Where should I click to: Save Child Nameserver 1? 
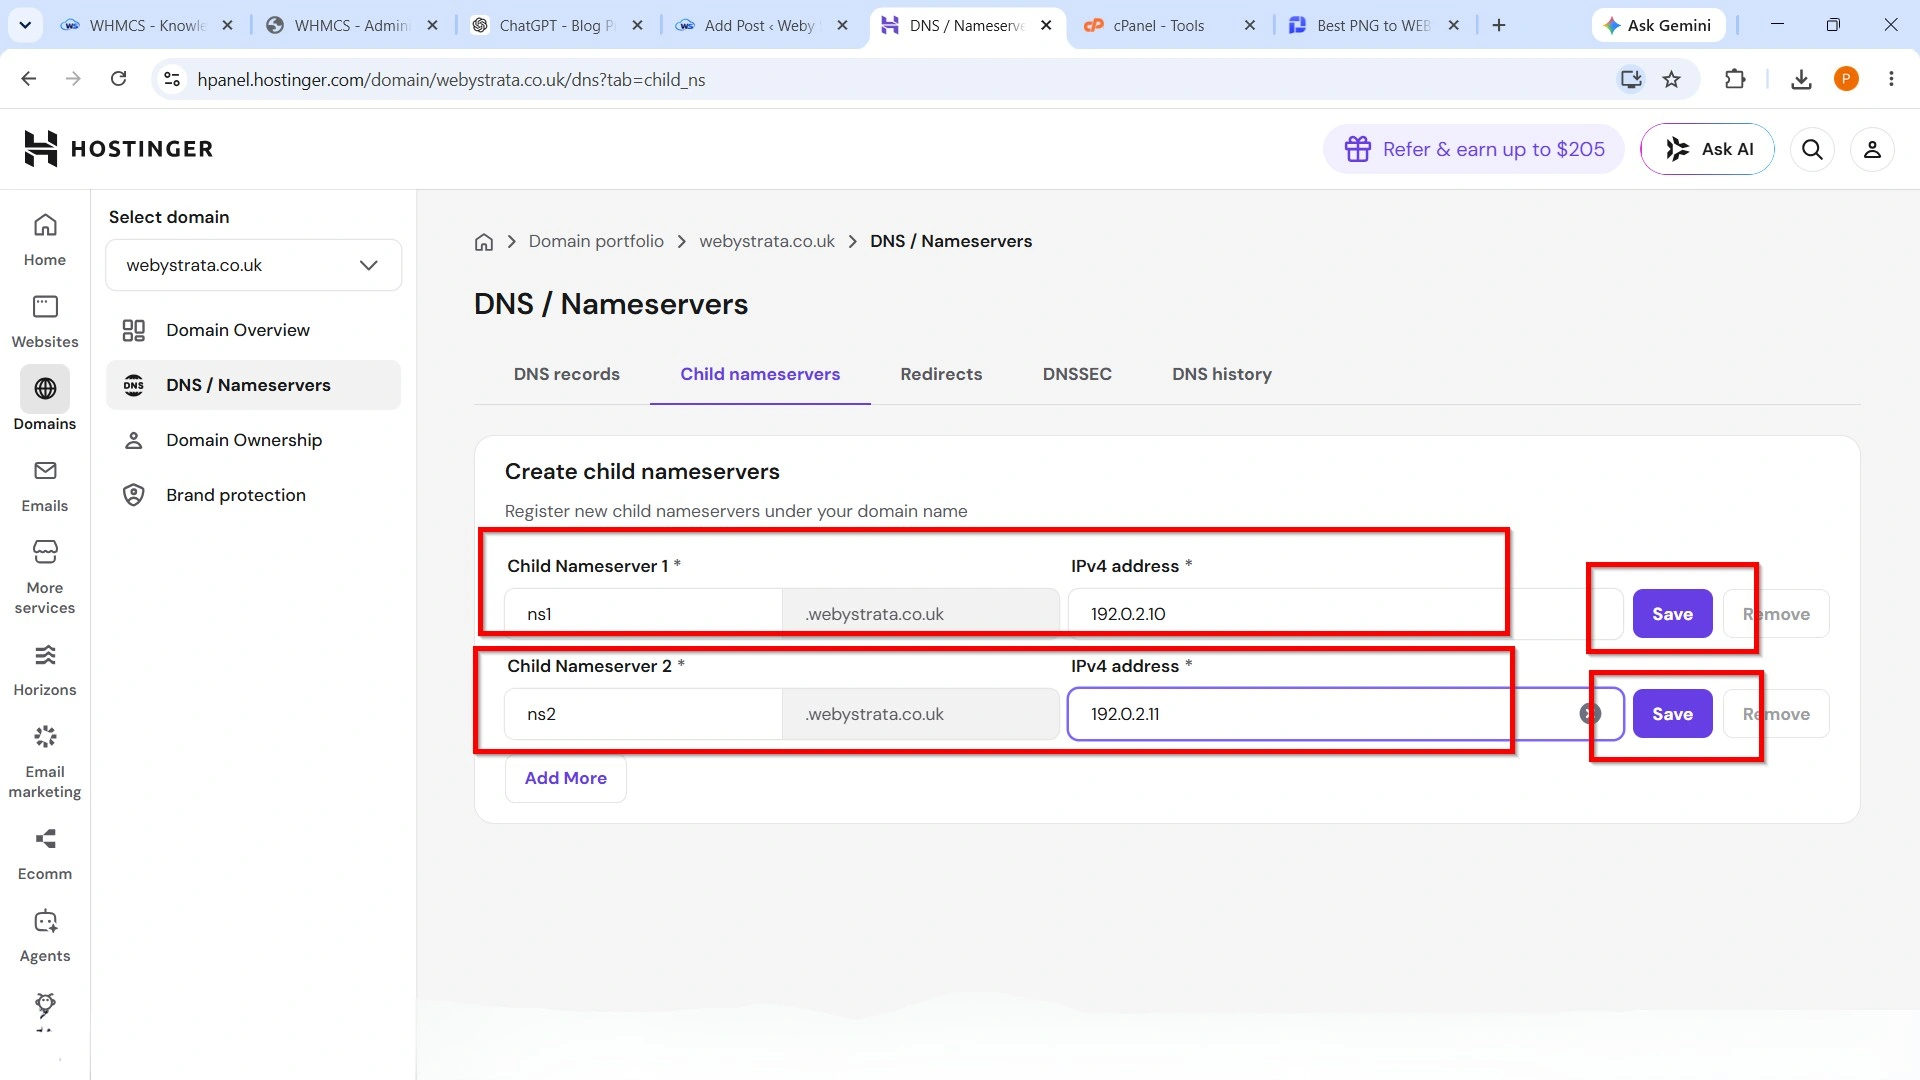pyautogui.click(x=1672, y=614)
